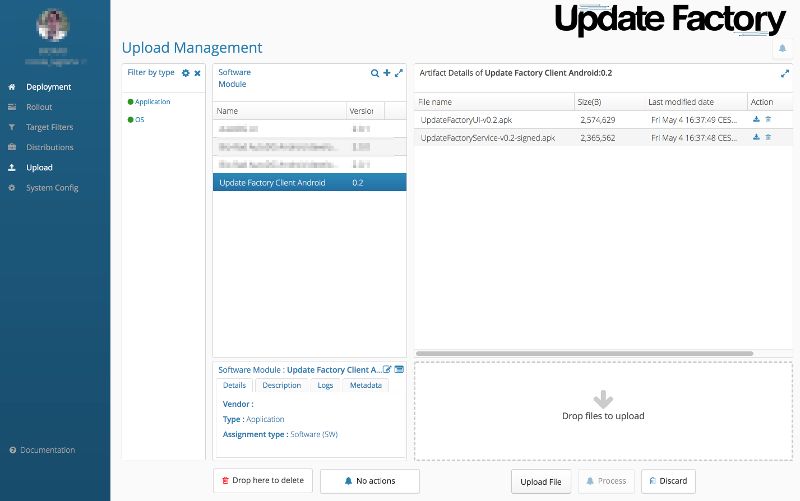Open Target Filters view

(49, 127)
